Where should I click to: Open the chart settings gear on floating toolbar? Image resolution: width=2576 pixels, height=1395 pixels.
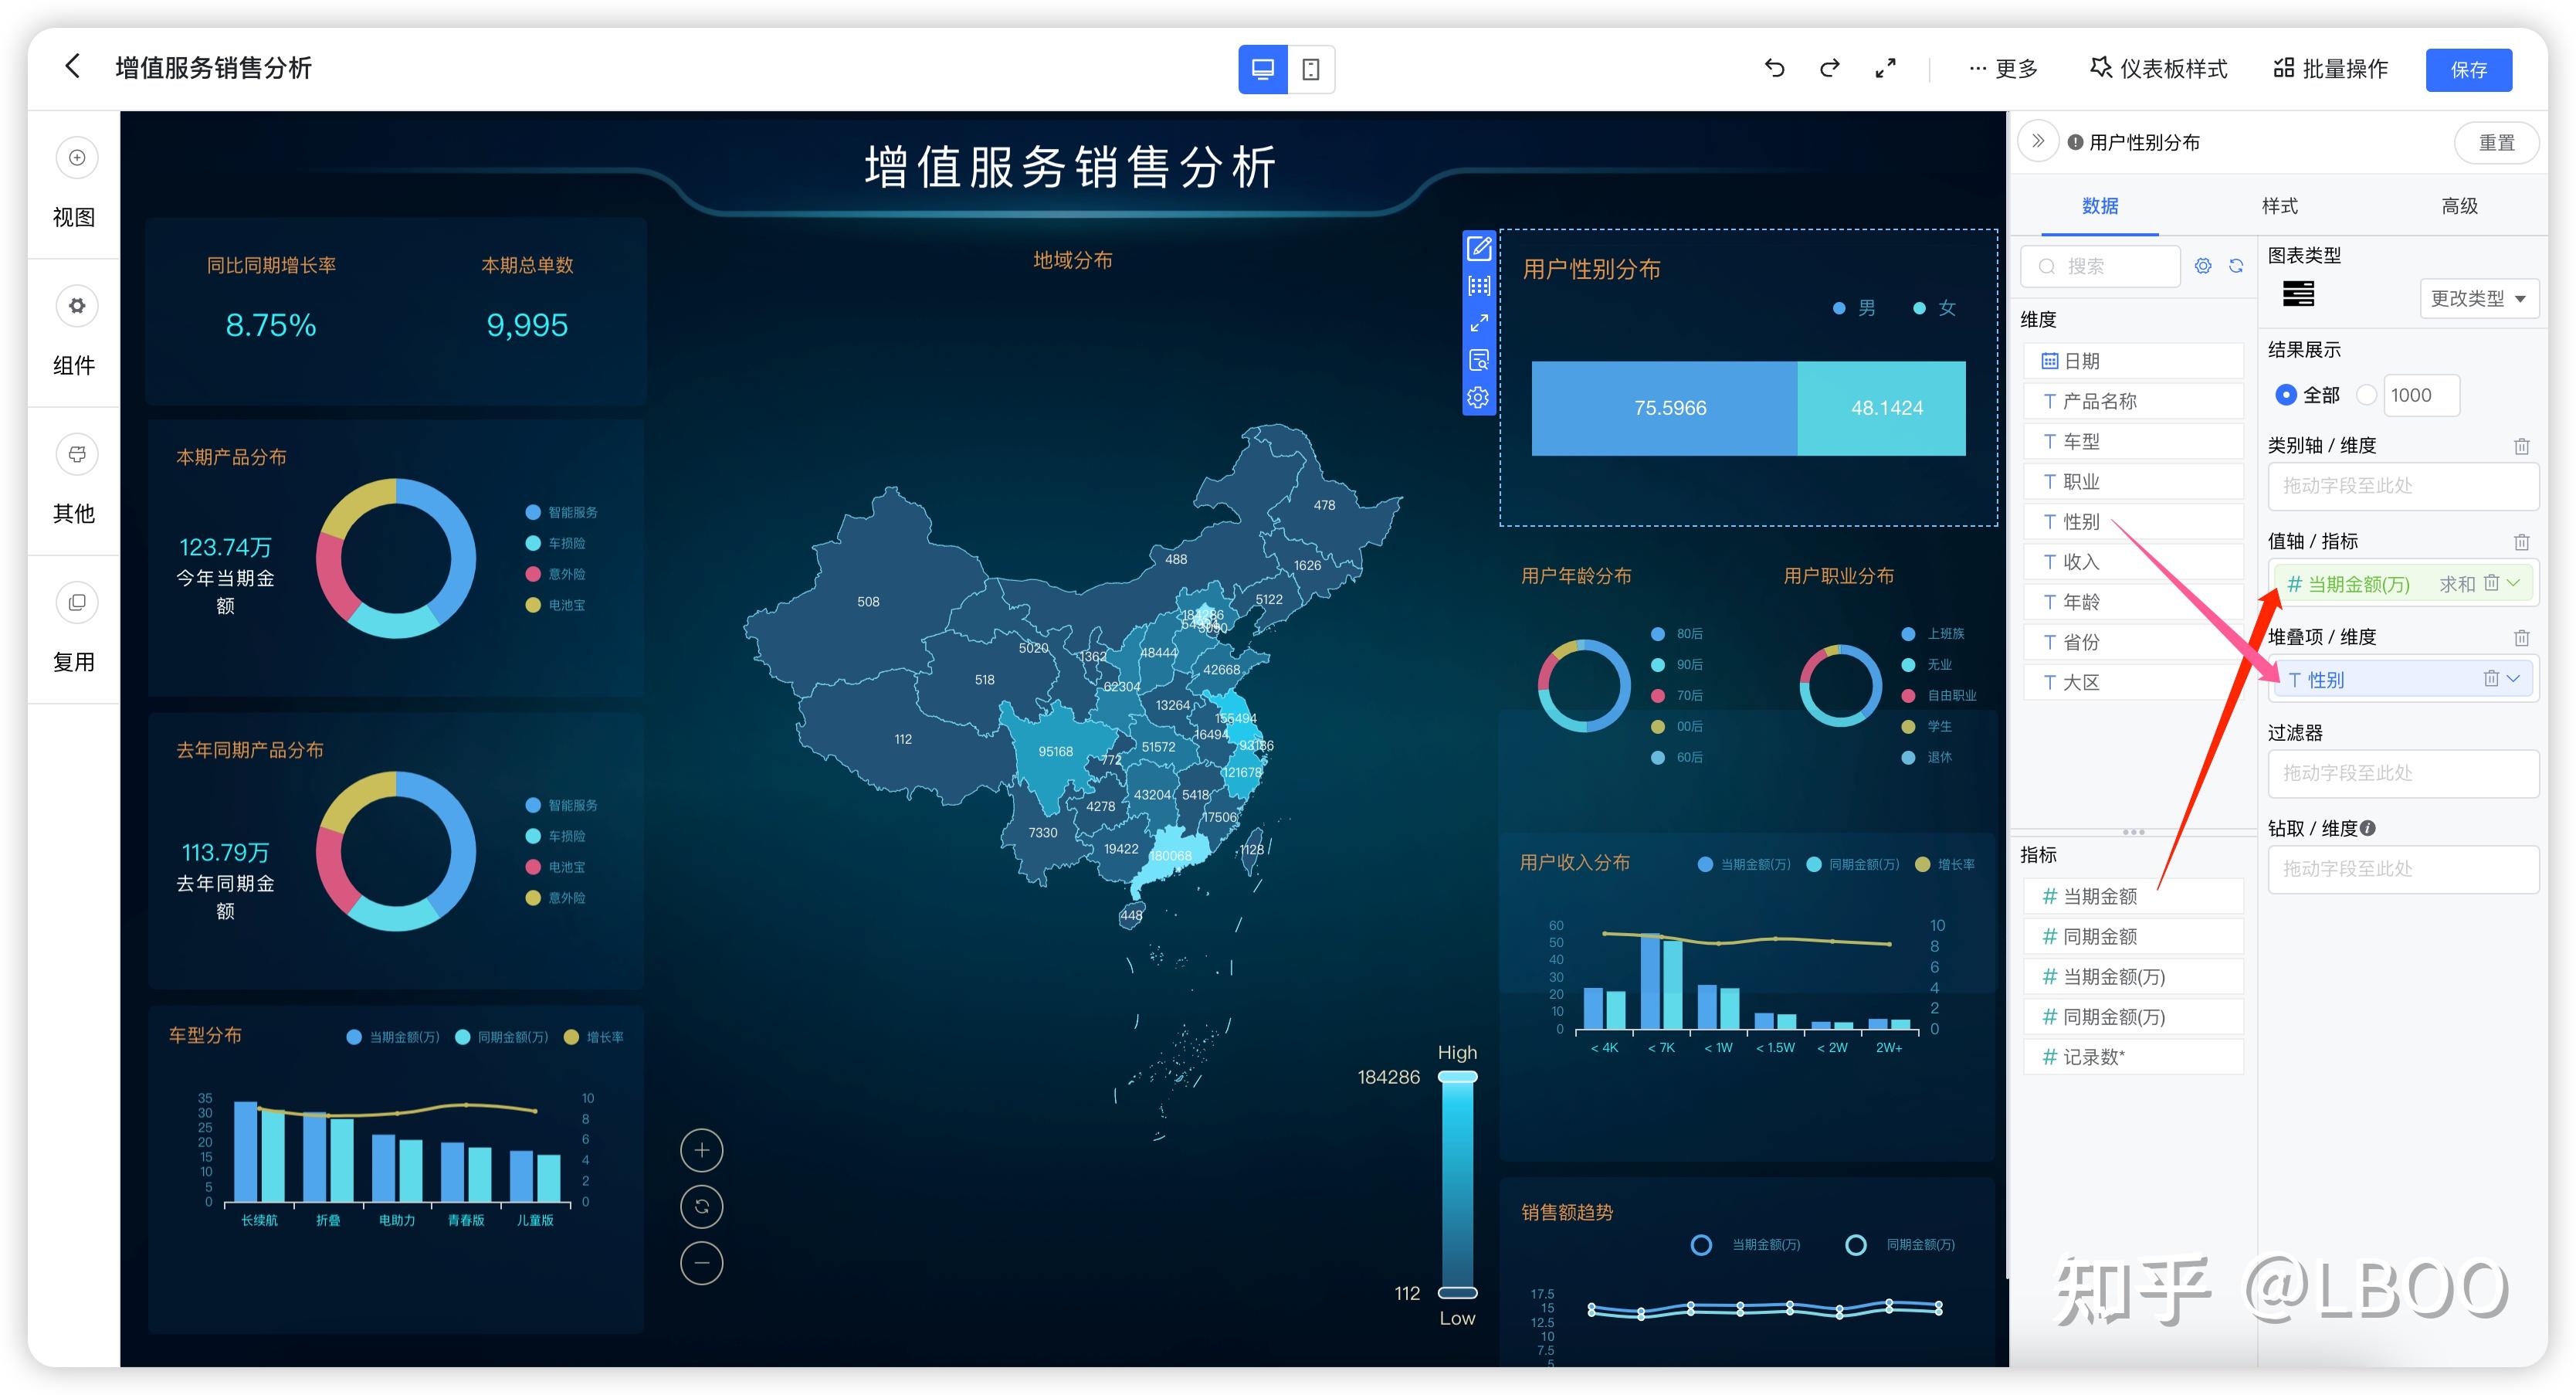(x=1478, y=396)
